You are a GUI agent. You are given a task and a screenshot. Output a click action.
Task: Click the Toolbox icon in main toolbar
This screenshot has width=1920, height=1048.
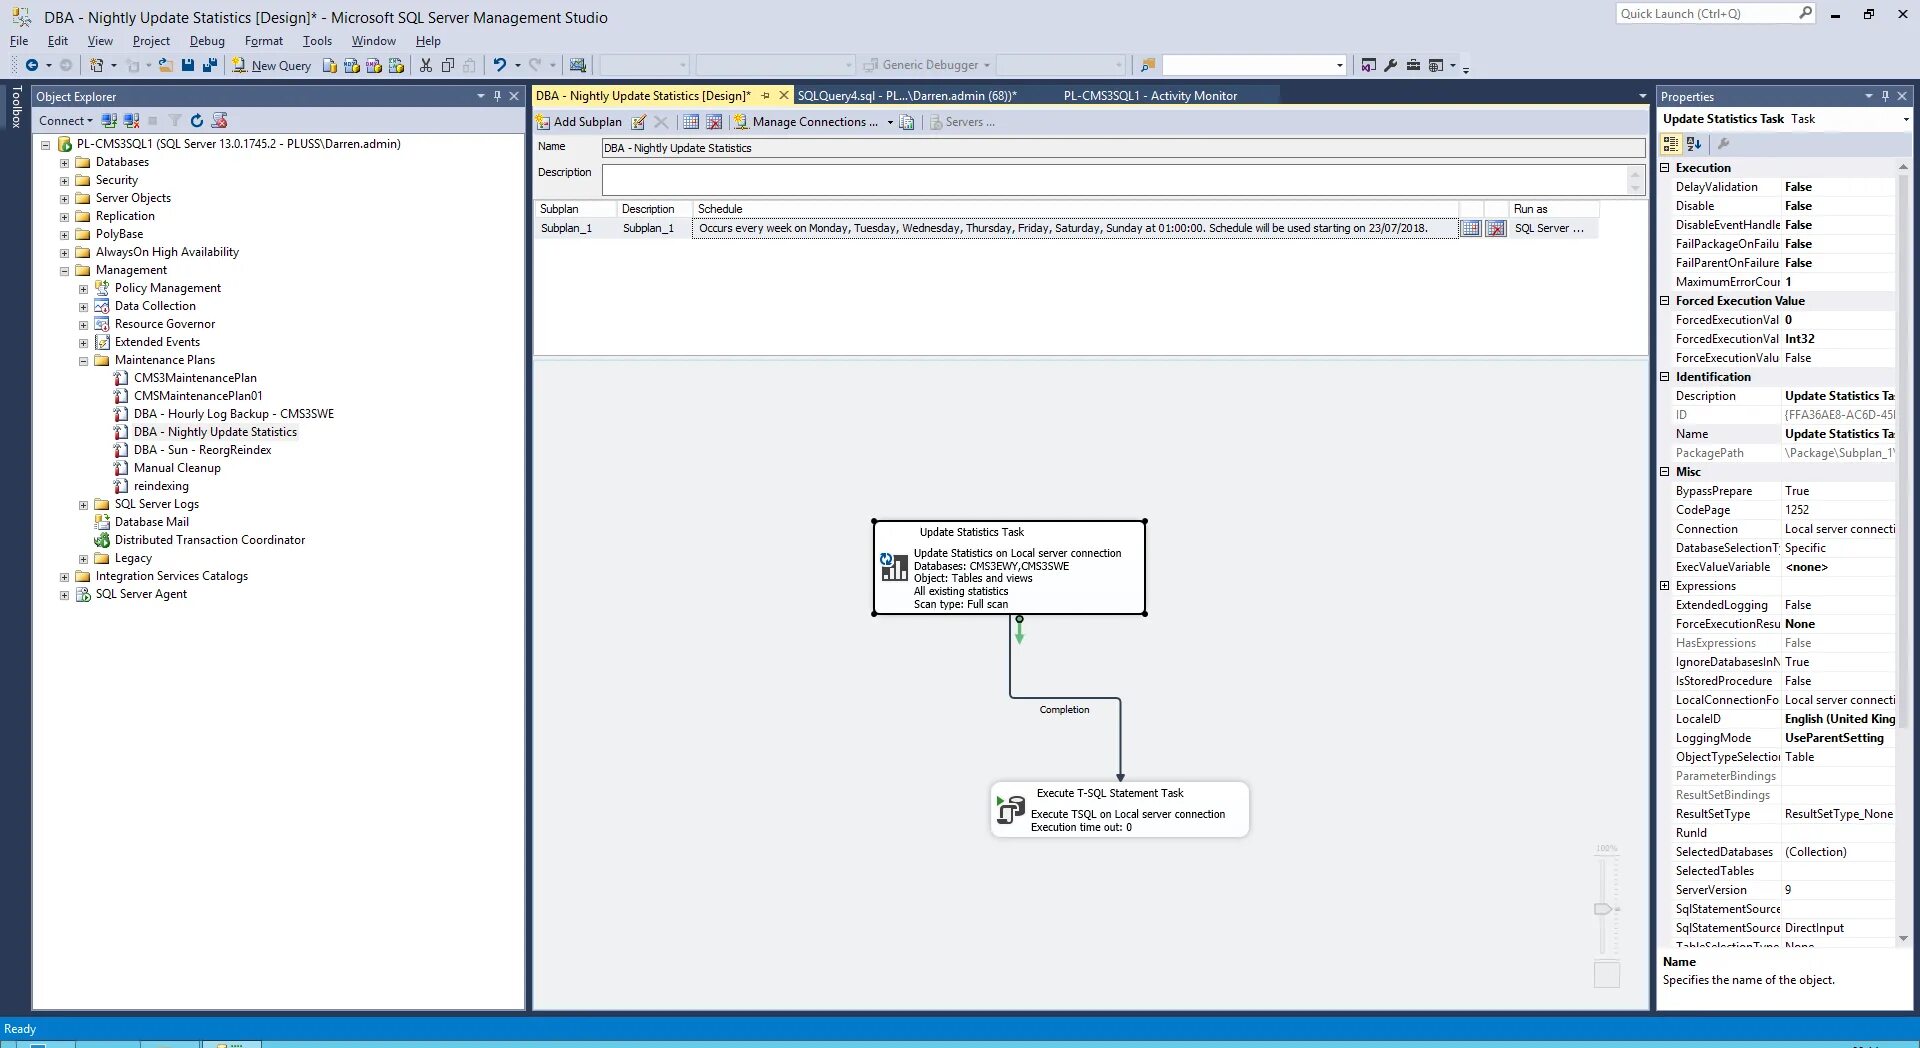(1413, 65)
